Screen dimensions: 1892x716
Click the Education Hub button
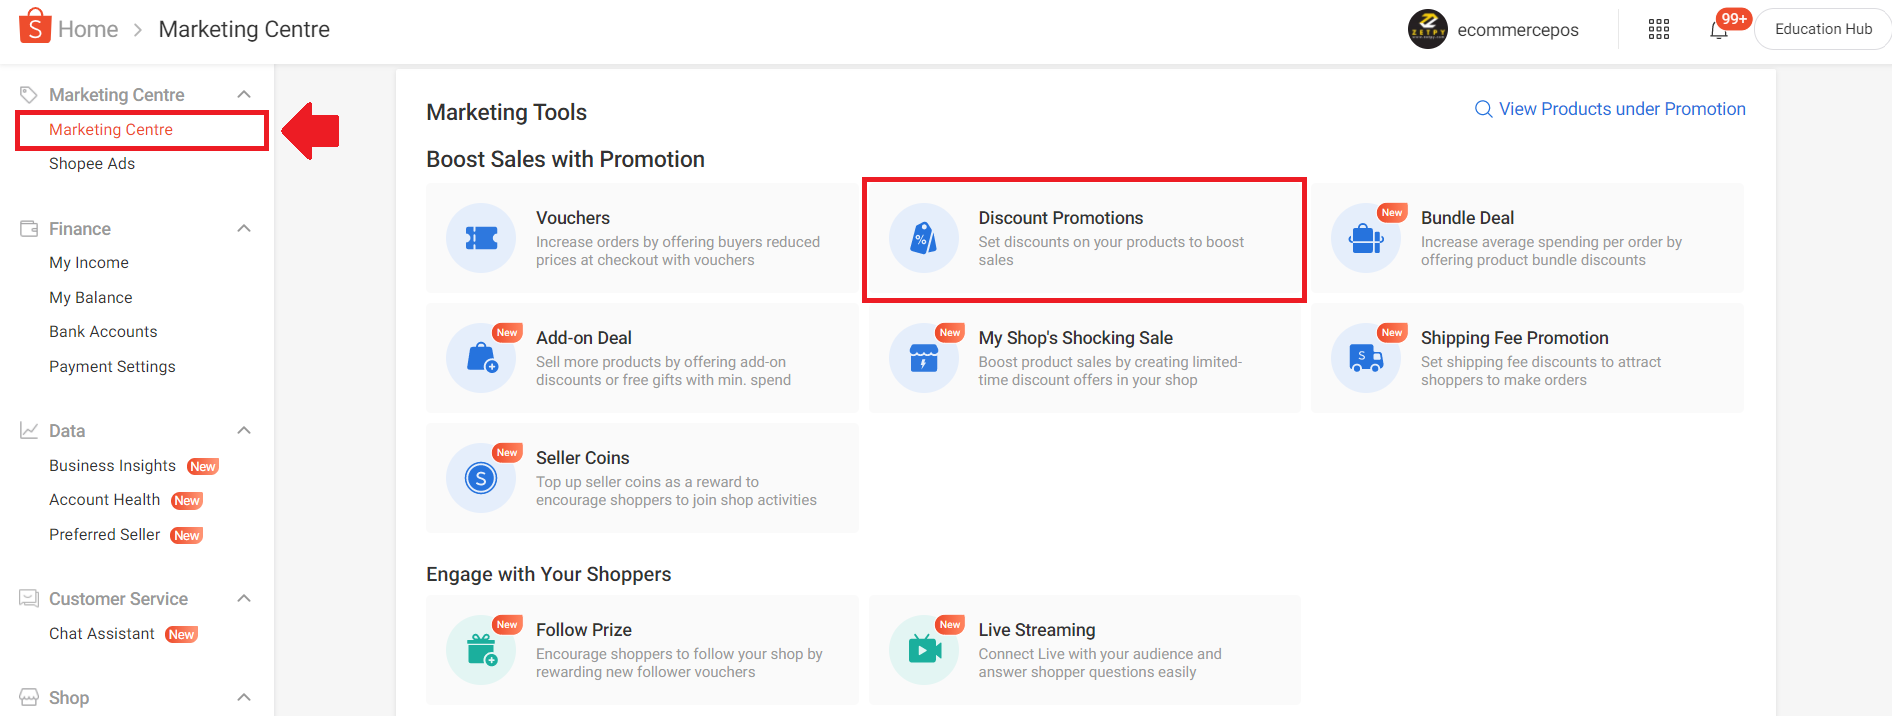tap(1823, 29)
